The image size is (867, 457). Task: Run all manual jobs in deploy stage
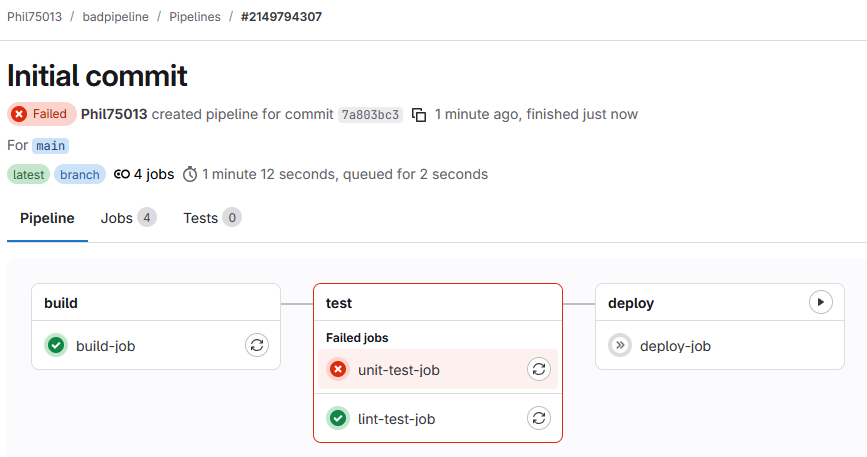pyautogui.click(x=820, y=302)
